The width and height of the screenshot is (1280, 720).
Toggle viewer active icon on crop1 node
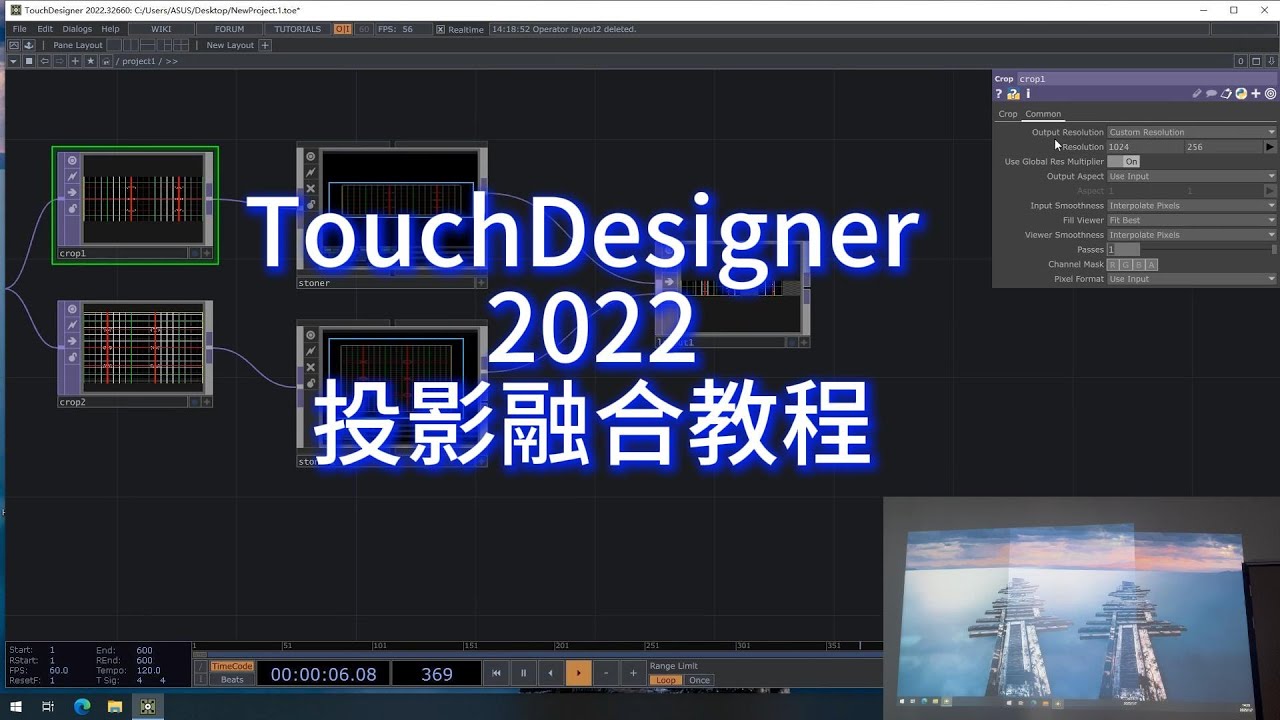pos(72,160)
